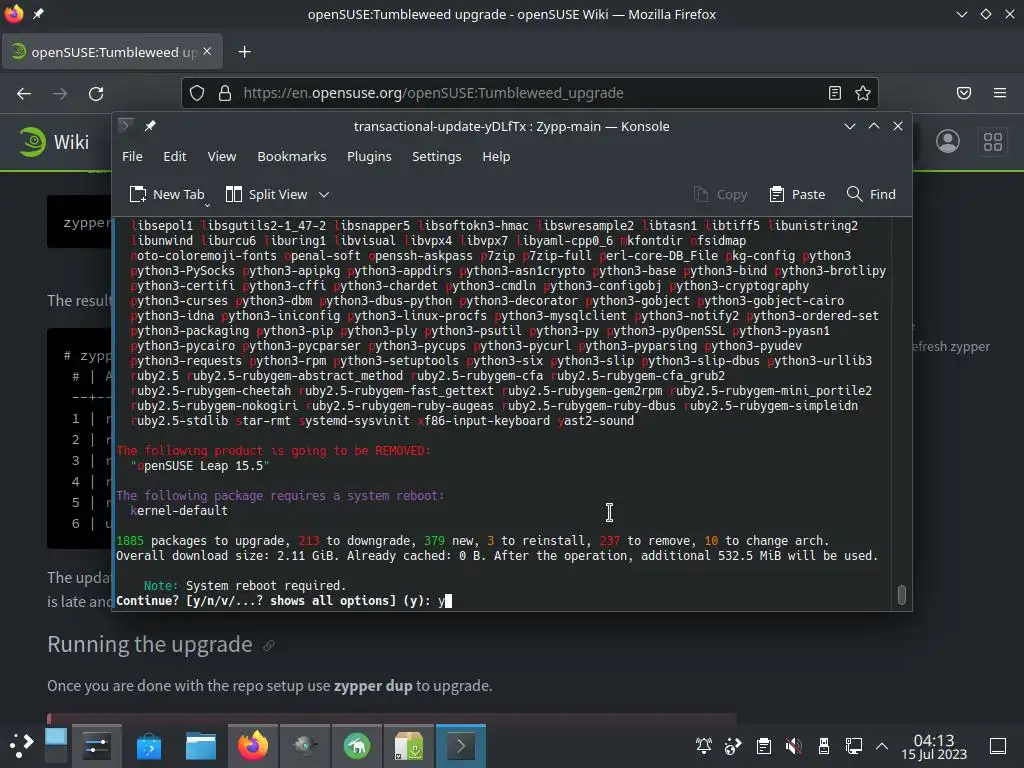Bookmark this page with star icon
Image resolution: width=1024 pixels, height=768 pixels.
[863, 93]
